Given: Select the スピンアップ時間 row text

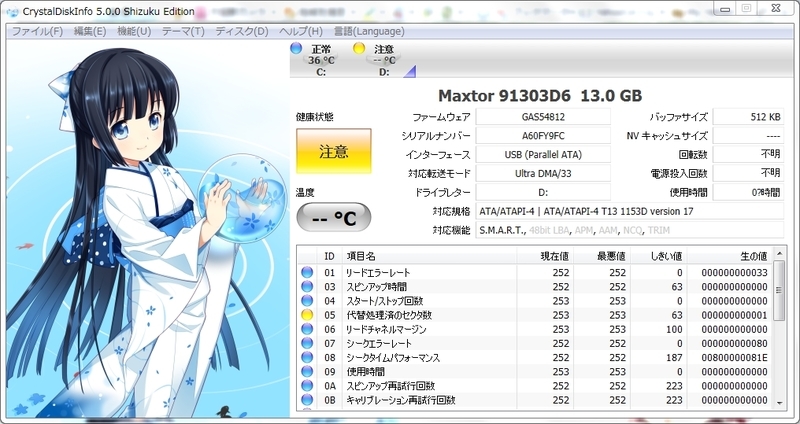Looking at the screenshot, I should pyautogui.click(x=377, y=287).
